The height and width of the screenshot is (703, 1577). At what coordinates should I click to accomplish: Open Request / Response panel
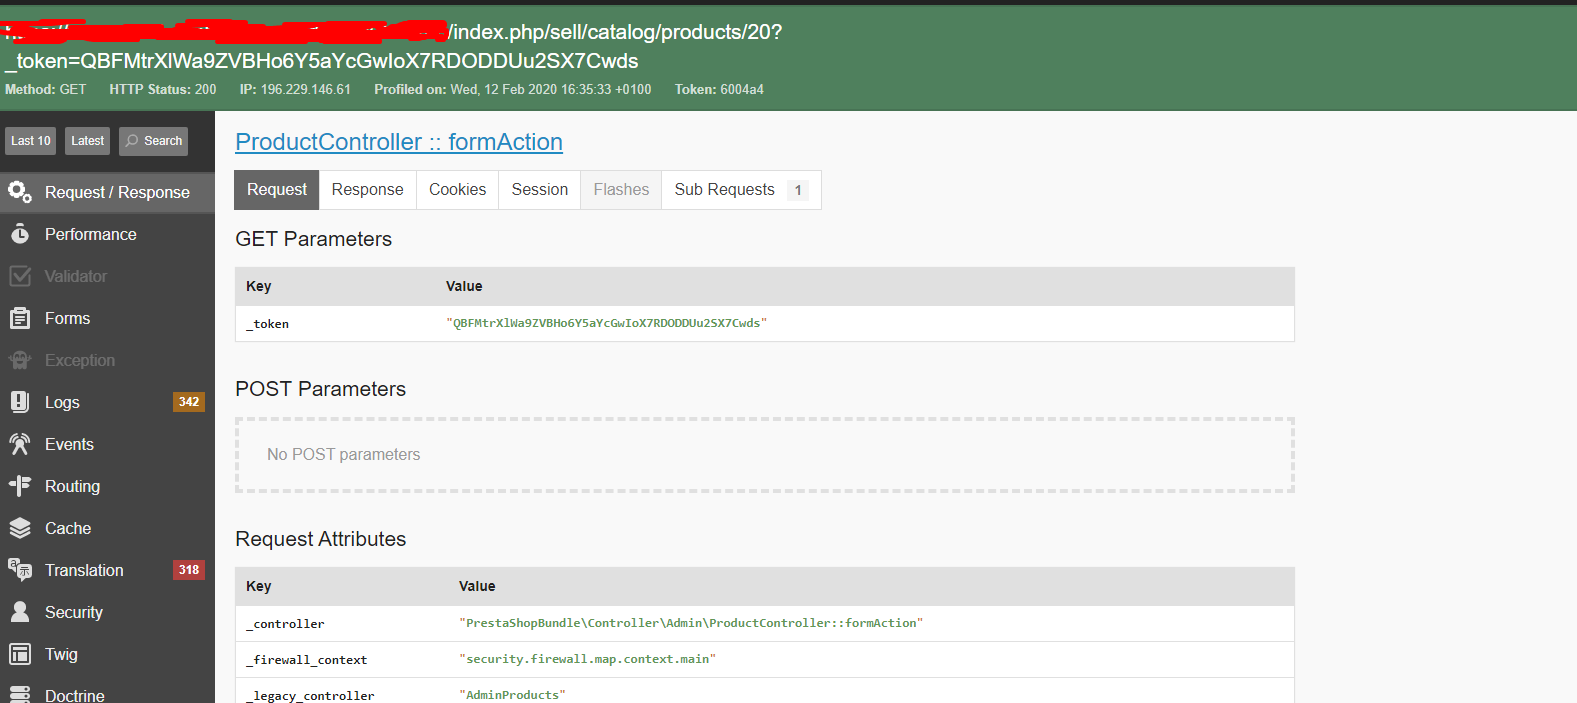pyautogui.click(x=107, y=192)
